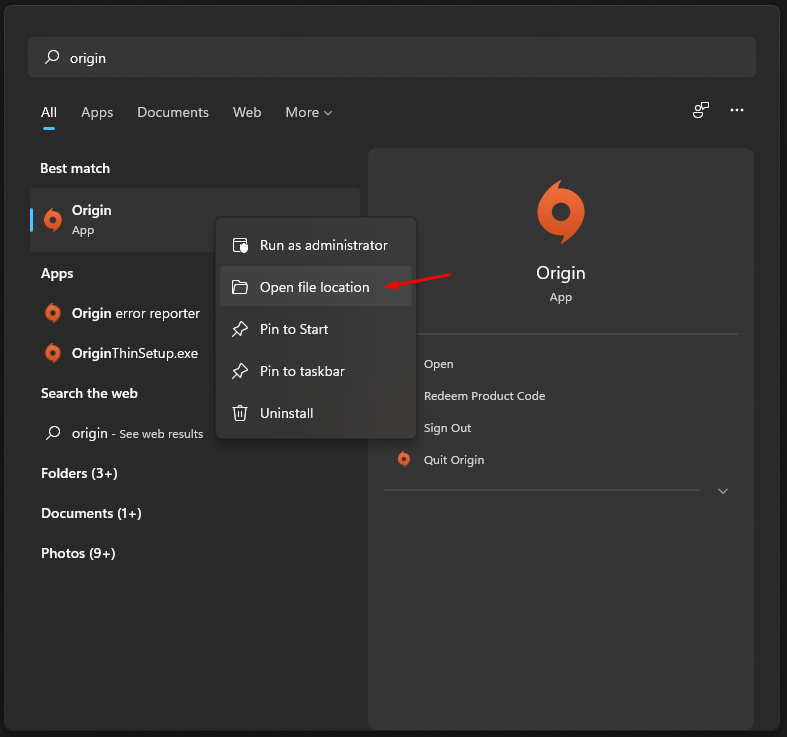Expand the 'Photos (9+)' results group
The image size is (787, 737).
tap(78, 553)
